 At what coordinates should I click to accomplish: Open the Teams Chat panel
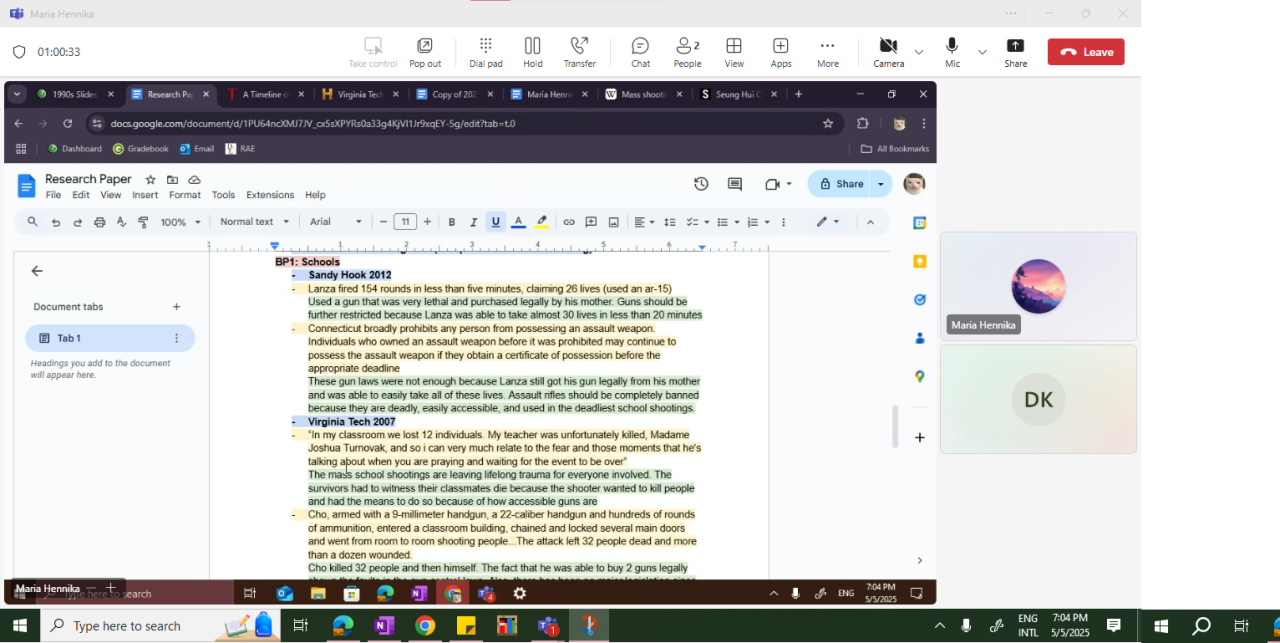(x=640, y=51)
